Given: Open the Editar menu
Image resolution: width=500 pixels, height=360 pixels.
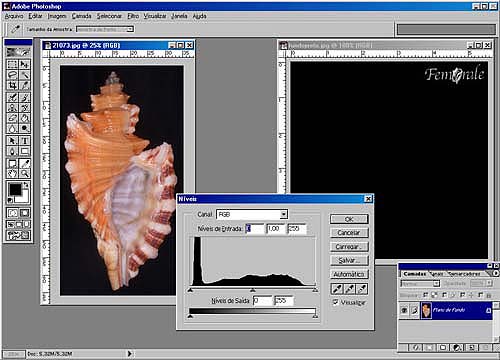Looking at the screenshot, I should pos(35,16).
